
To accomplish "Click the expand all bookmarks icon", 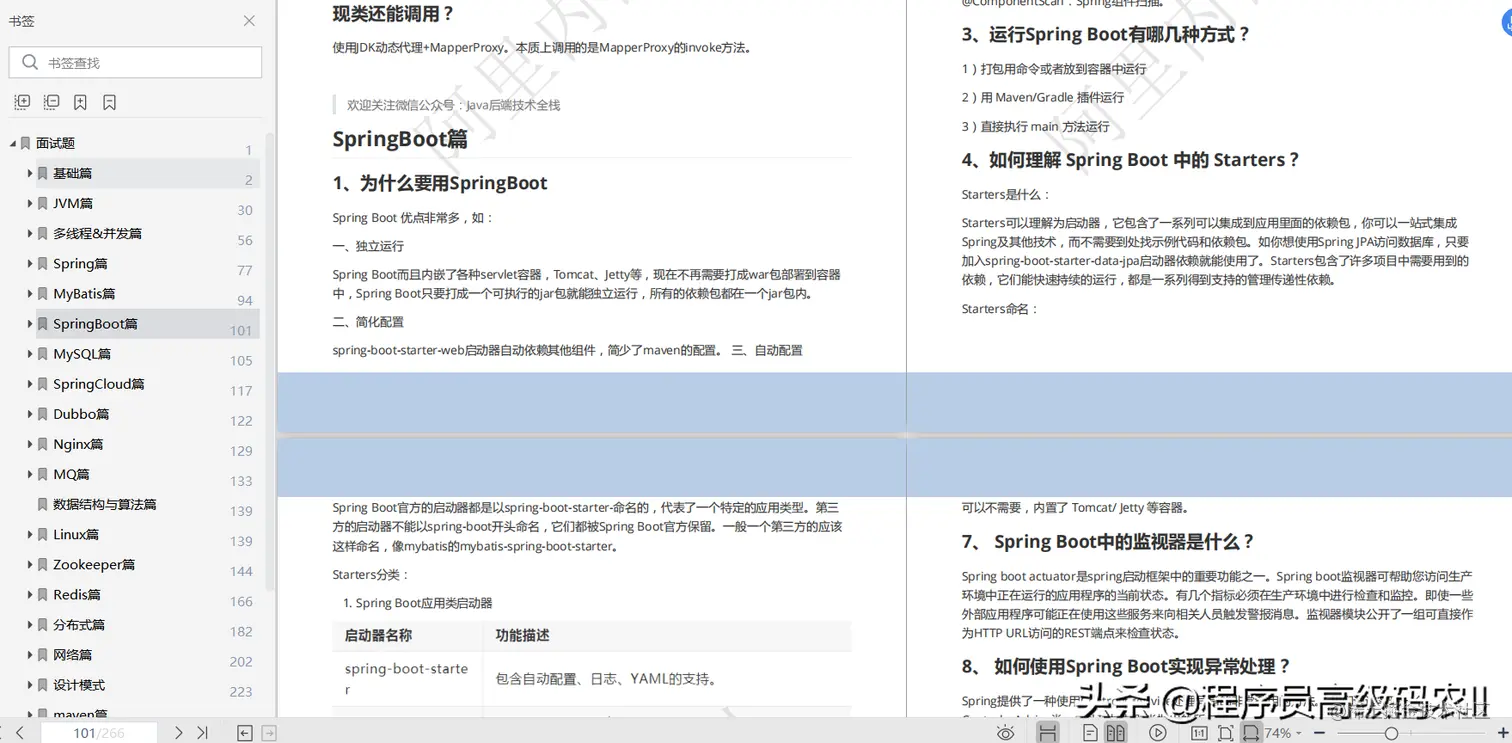I will [21, 101].
